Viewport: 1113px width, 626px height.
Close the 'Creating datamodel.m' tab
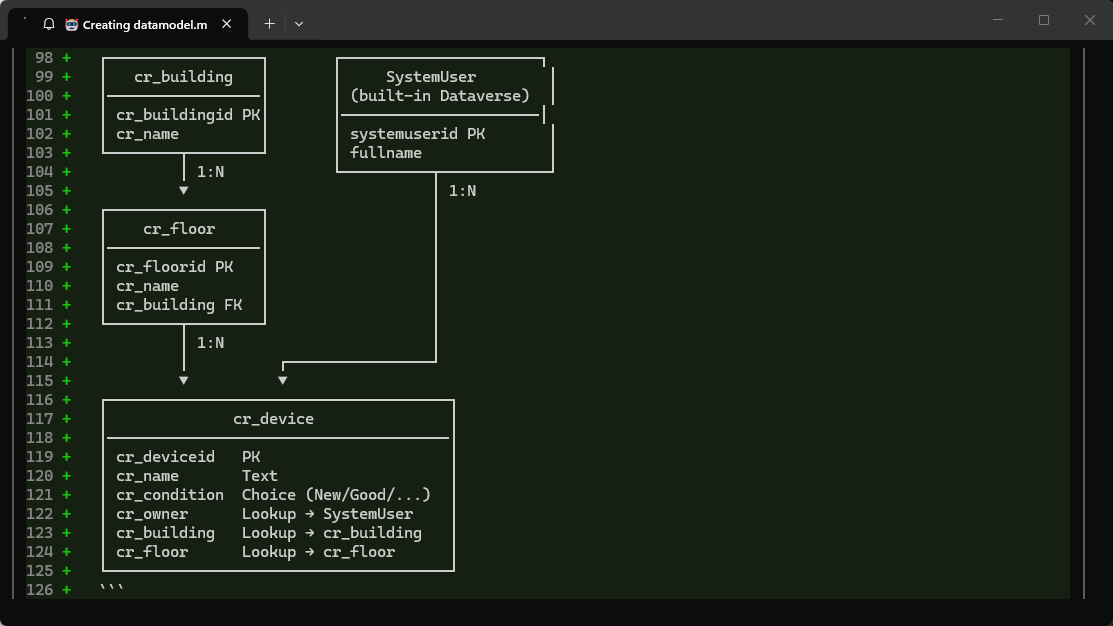[x=227, y=24]
